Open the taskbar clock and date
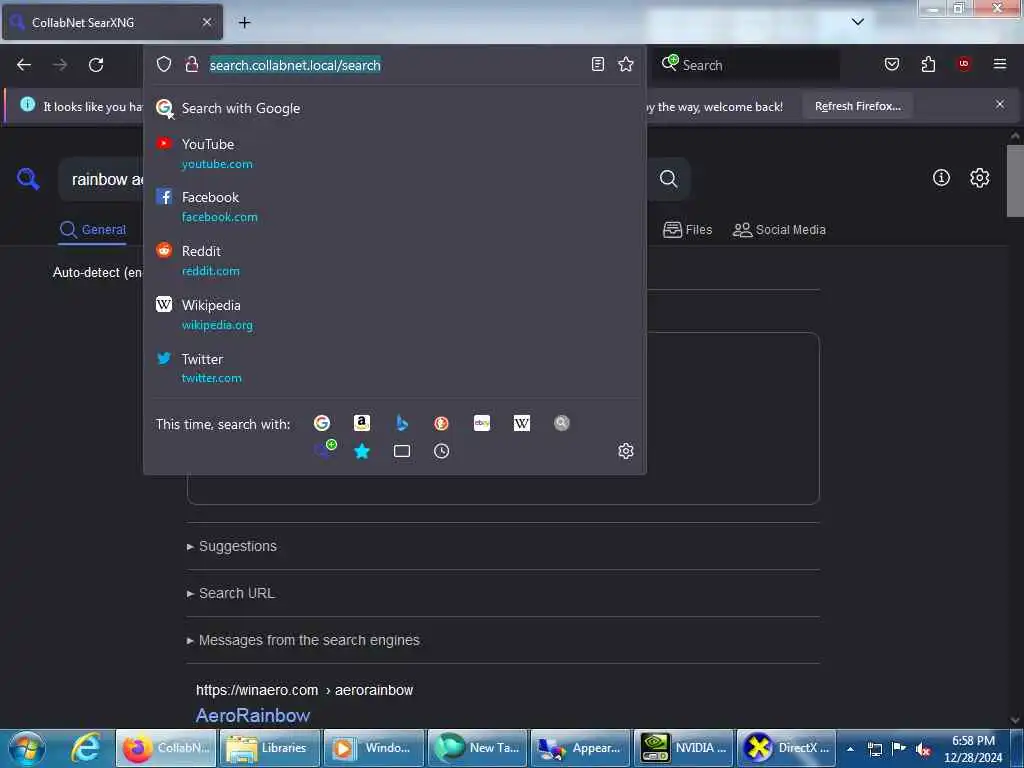 973,749
